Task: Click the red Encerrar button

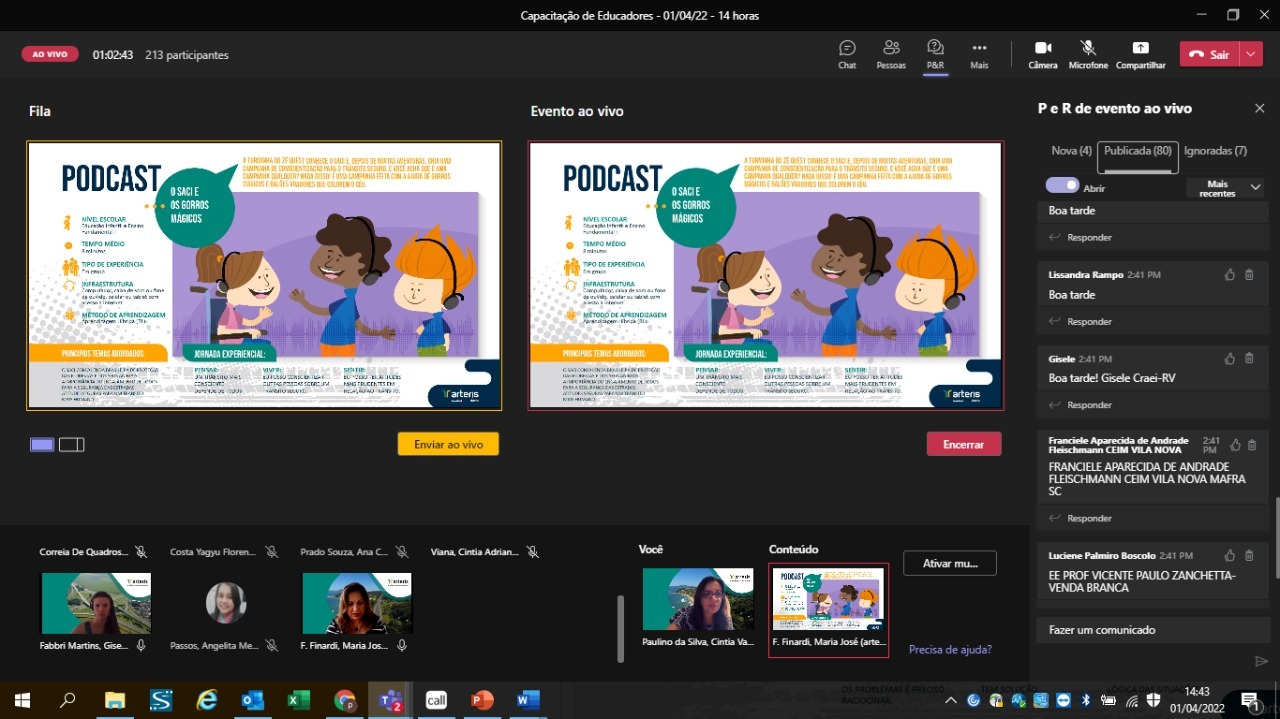Action: tap(963, 444)
